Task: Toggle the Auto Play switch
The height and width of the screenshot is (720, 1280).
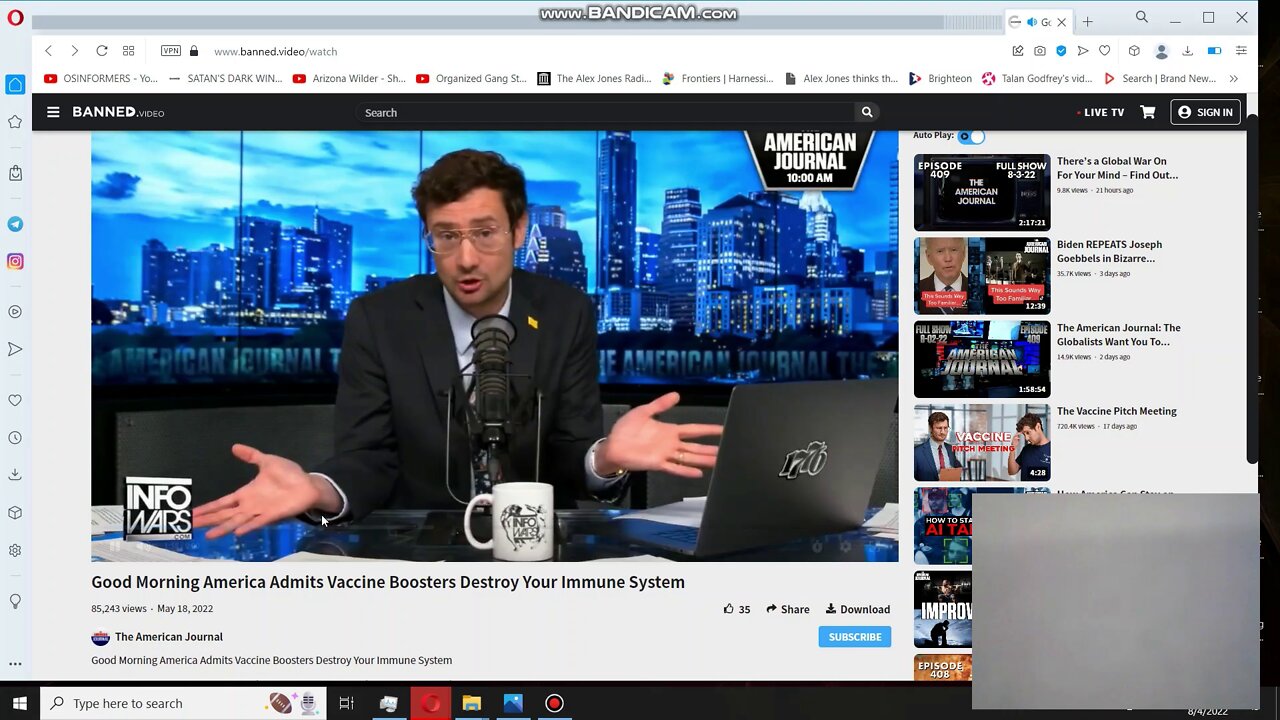Action: click(971, 136)
